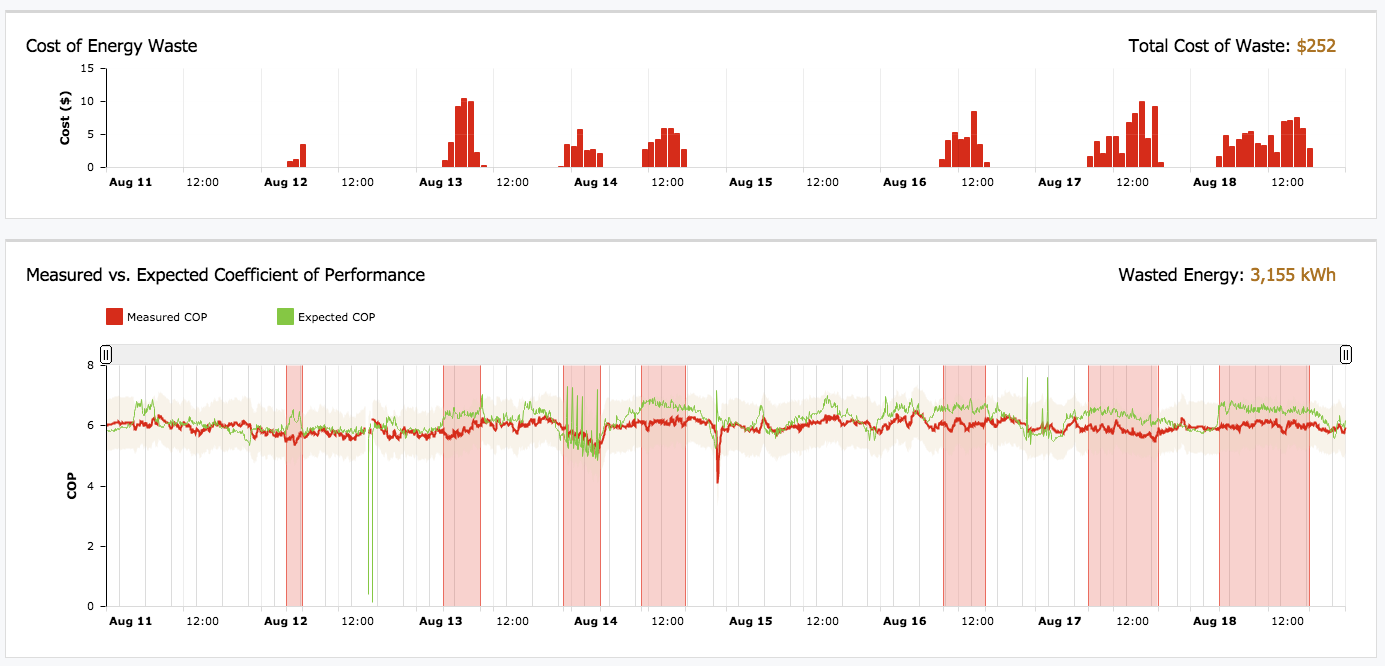Click the "15" y-axis tick in the cost chart
Screen dimensions: 1385x666
pyautogui.click(x=88, y=68)
